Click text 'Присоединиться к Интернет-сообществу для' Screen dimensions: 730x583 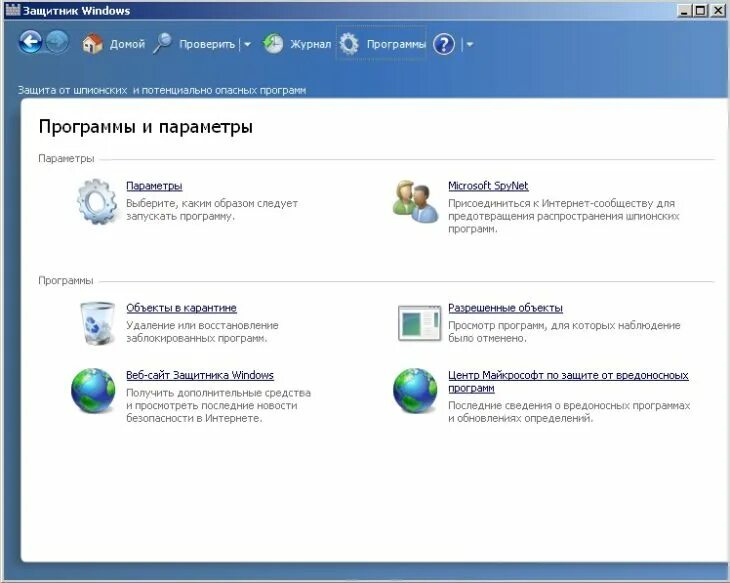coord(561,203)
